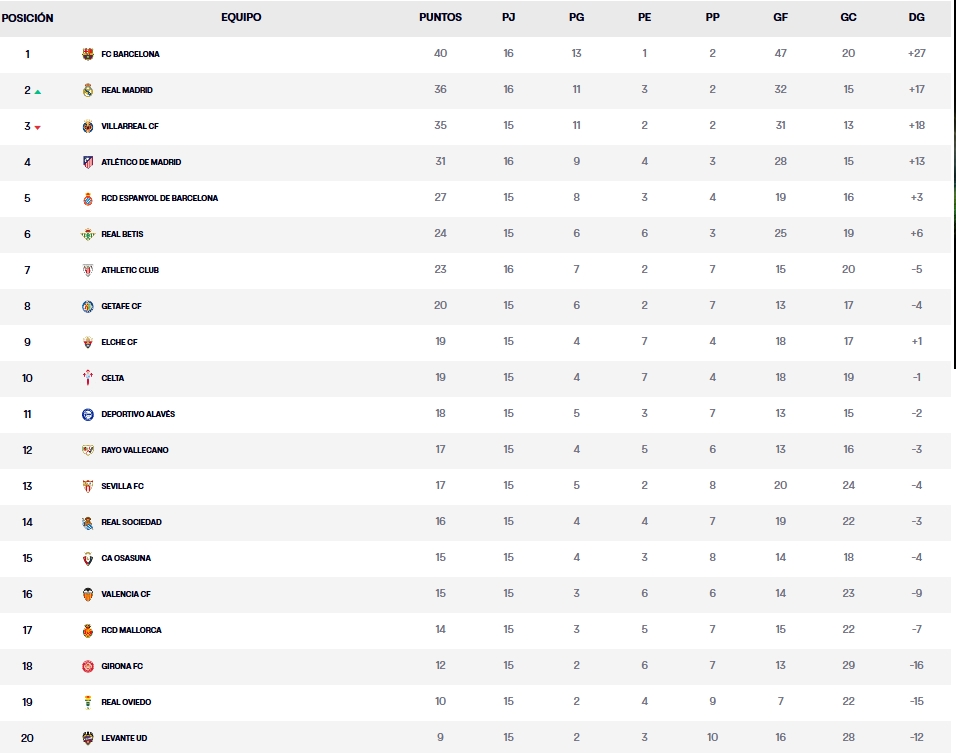The width and height of the screenshot is (956, 753).
Task: Sort table by PUNTOS column header
Action: 440,17
